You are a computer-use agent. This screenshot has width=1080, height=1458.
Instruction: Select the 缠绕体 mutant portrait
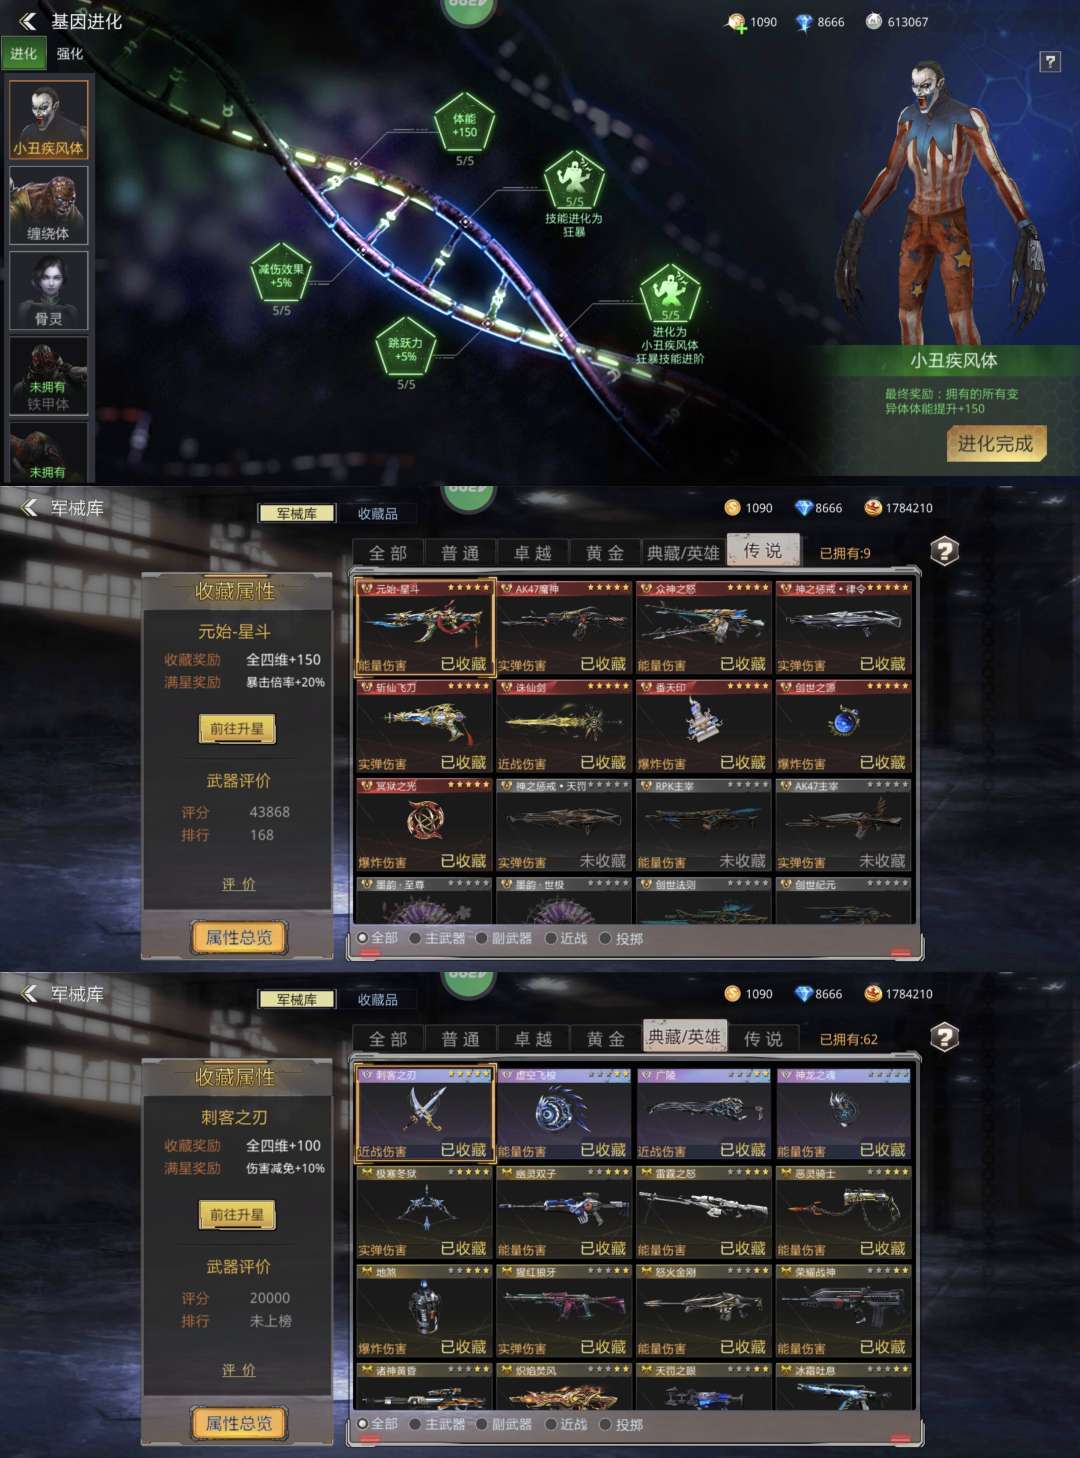click(49, 205)
